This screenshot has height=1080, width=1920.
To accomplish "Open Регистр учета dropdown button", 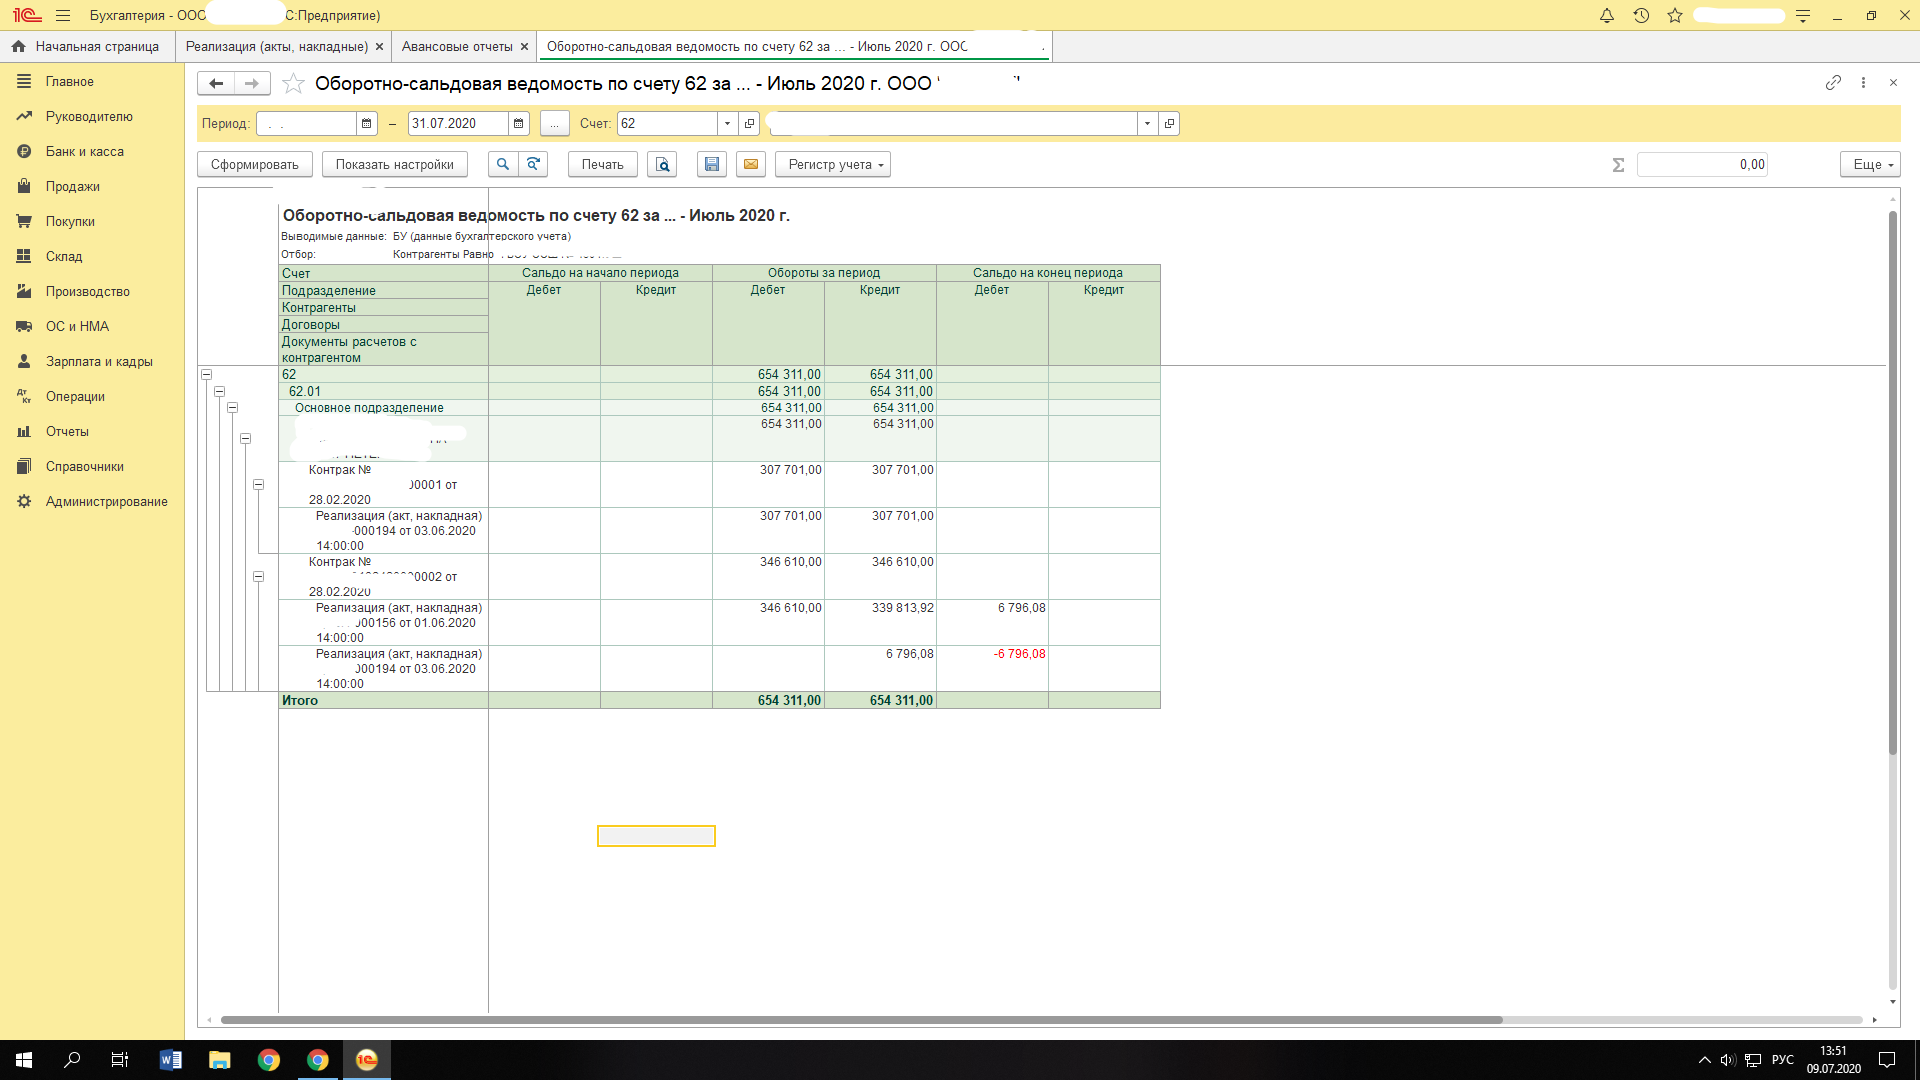I will [833, 164].
